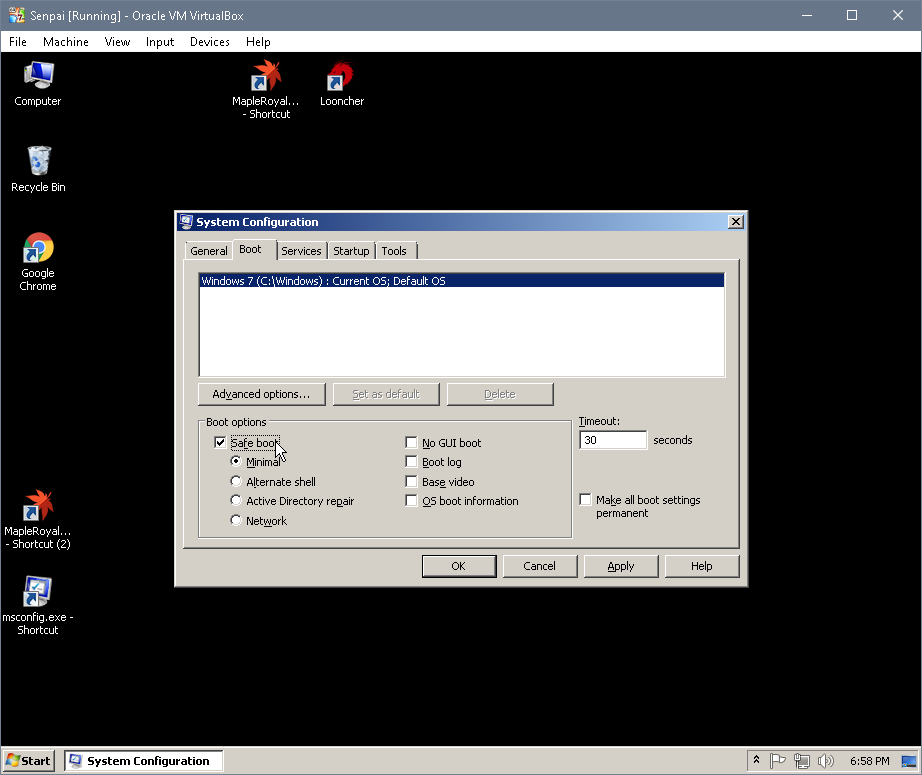Select the Minimal safe boot radio button
The width and height of the screenshot is (922, 775).
[236, 461]
